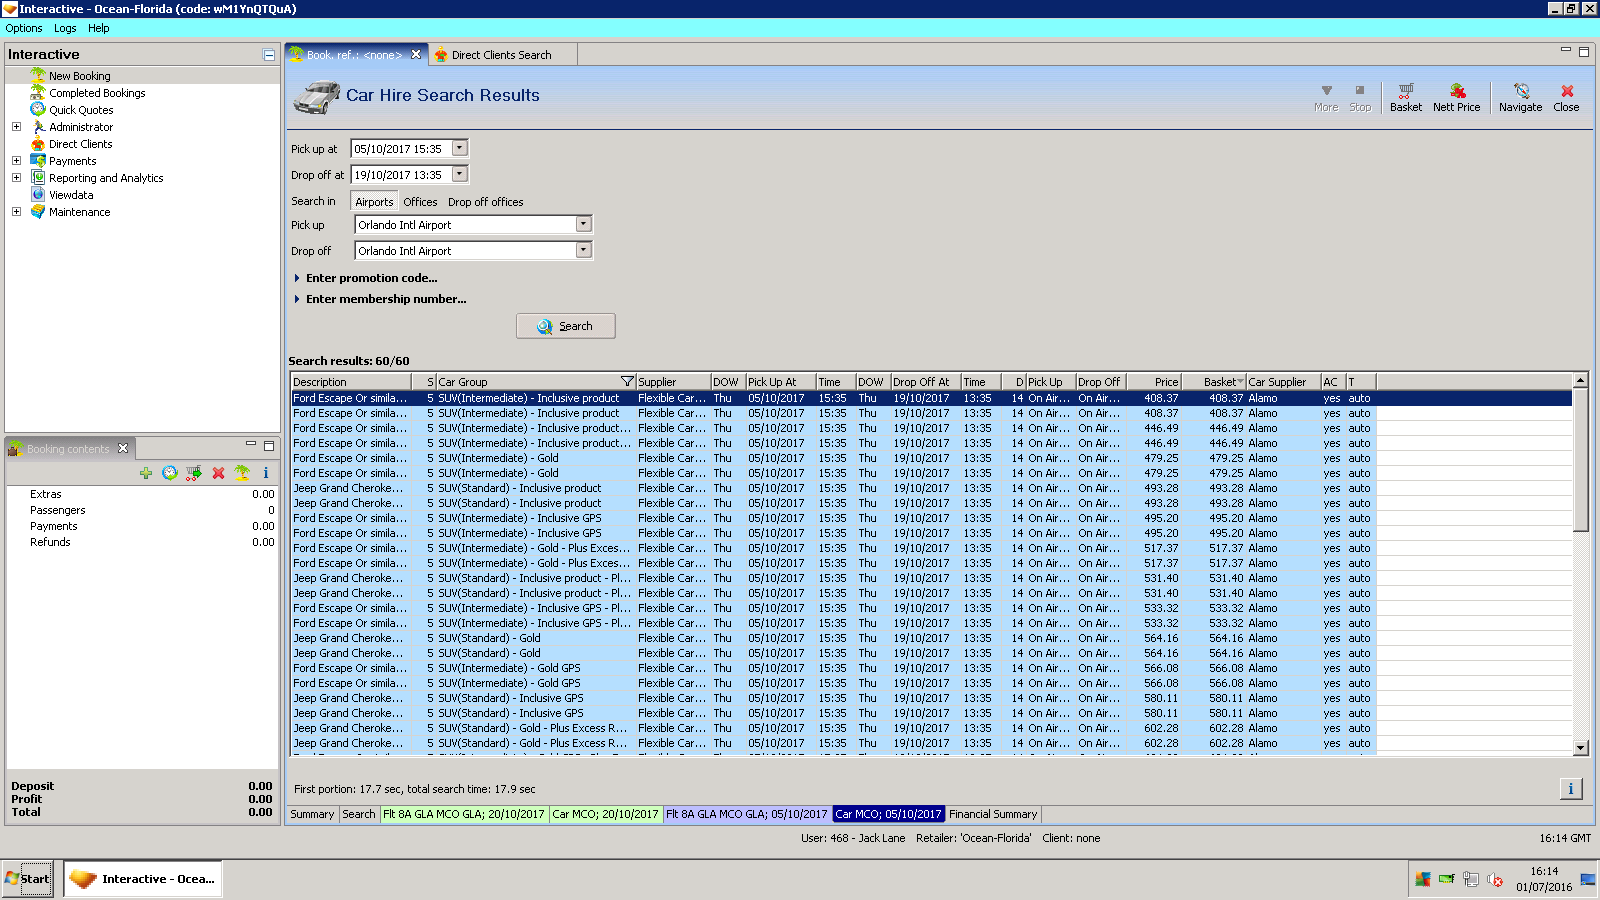Screen dimensions: 1600x900
Task: Expand the Reporting and Analytics tree node
Action: tap(16, 178)
